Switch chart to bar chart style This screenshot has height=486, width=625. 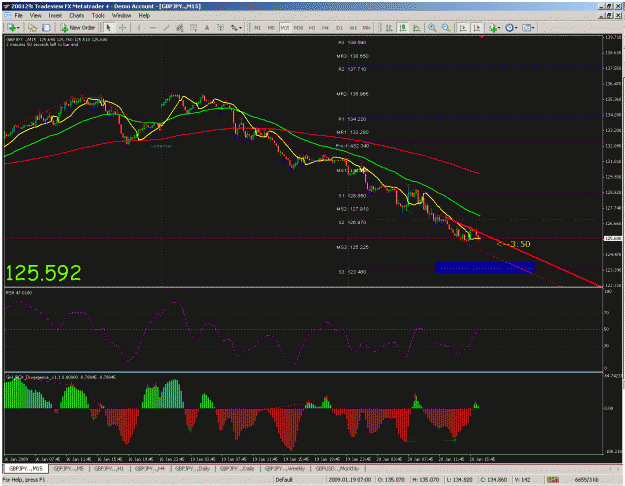click(x=389, y=28)
